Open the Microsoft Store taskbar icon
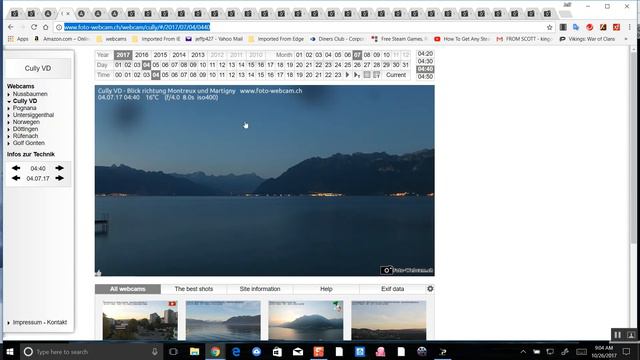640x360 pixels. (277, 351)
